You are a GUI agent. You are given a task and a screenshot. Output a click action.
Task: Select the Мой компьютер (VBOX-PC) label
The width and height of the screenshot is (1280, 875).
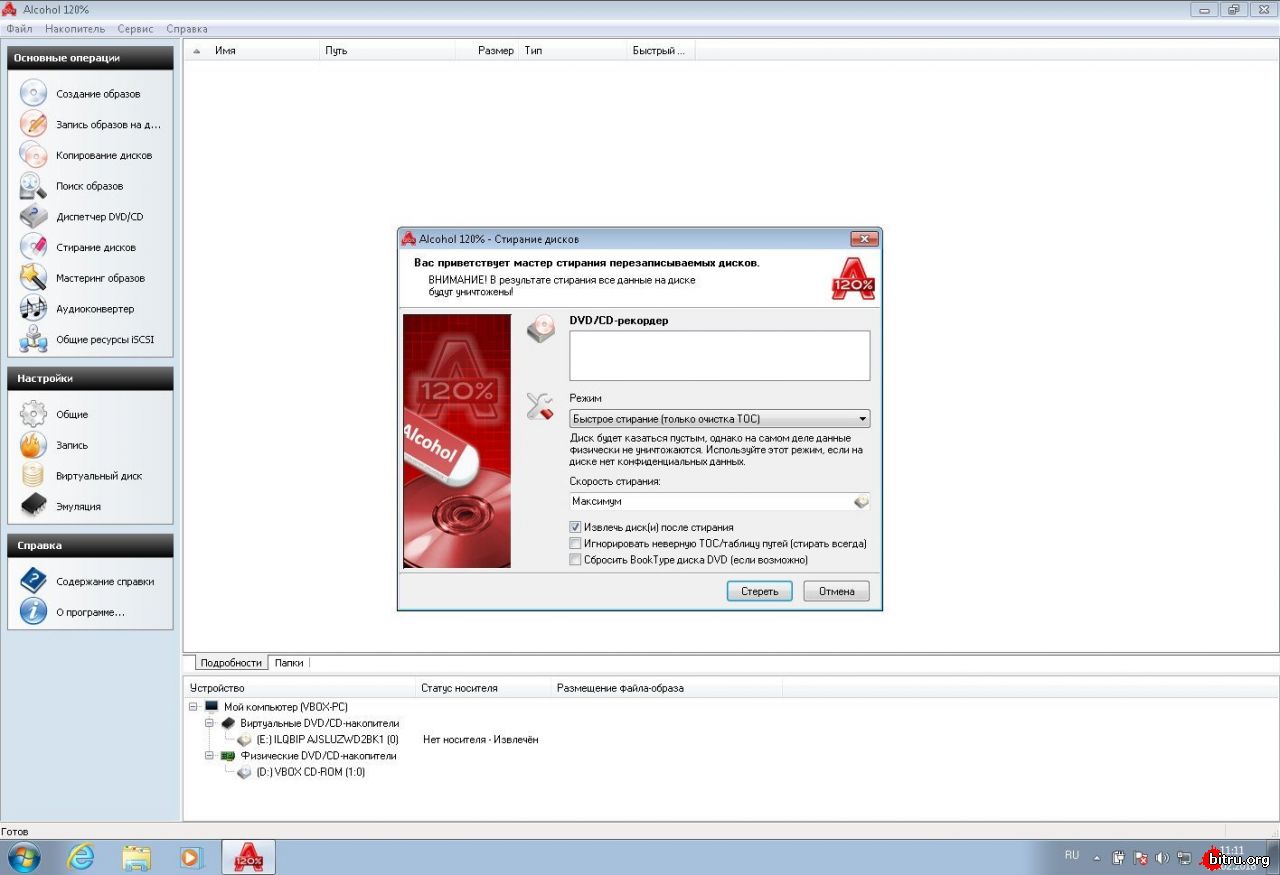pyautogui.click(x=285, y=707)
